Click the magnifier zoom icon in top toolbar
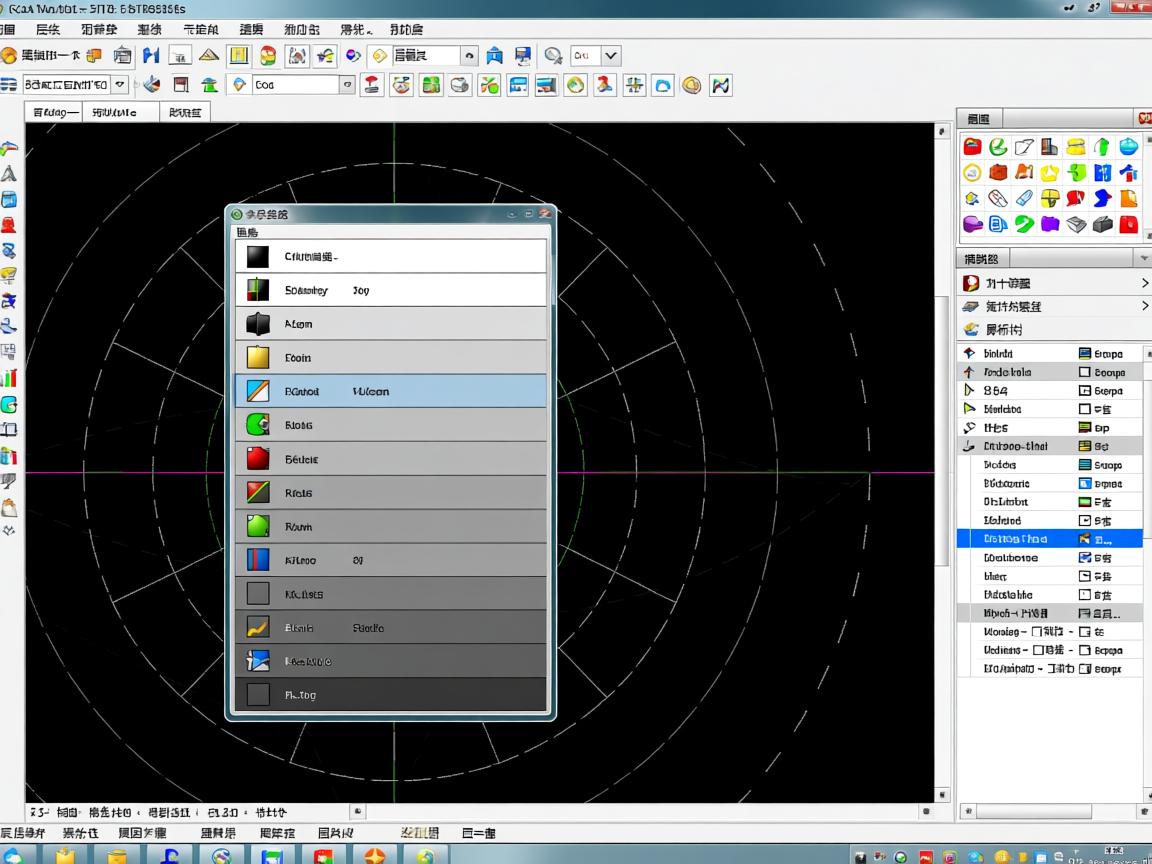The width and height of the screenshot is (1152, 864). [553, 56]
